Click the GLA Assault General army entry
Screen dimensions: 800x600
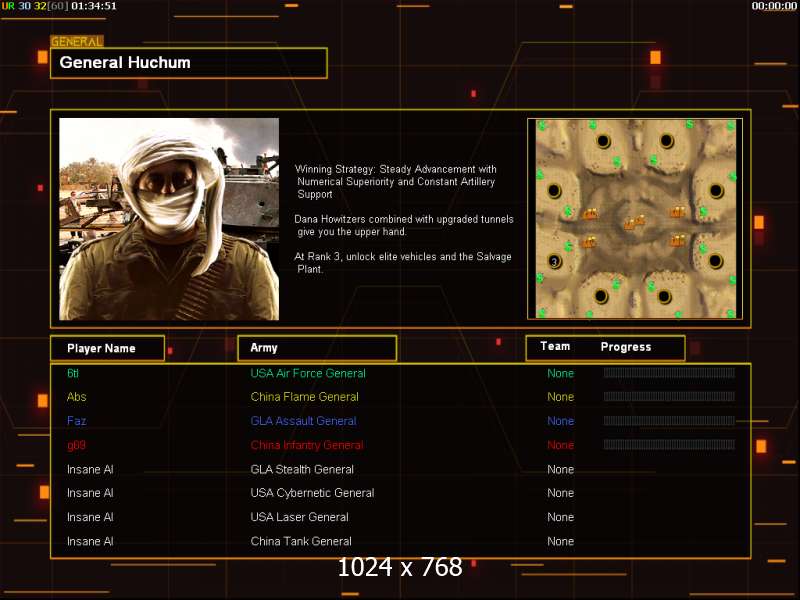(303, 421)
